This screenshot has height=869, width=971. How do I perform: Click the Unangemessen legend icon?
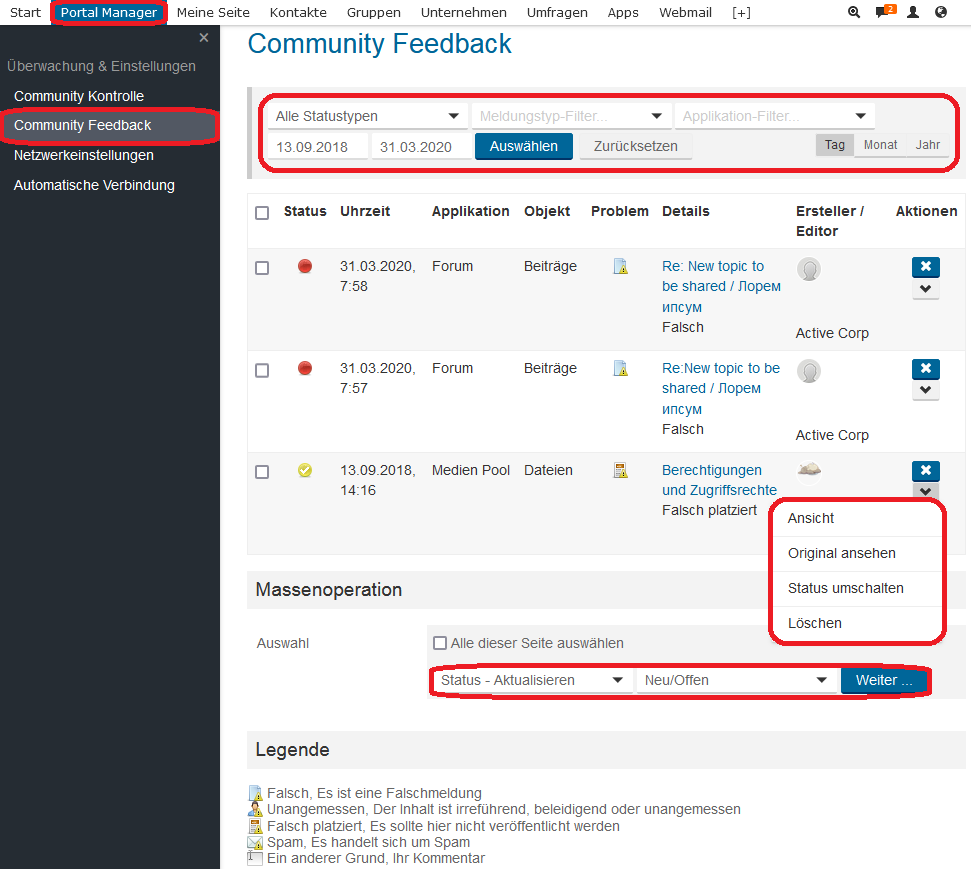point(255,810)
